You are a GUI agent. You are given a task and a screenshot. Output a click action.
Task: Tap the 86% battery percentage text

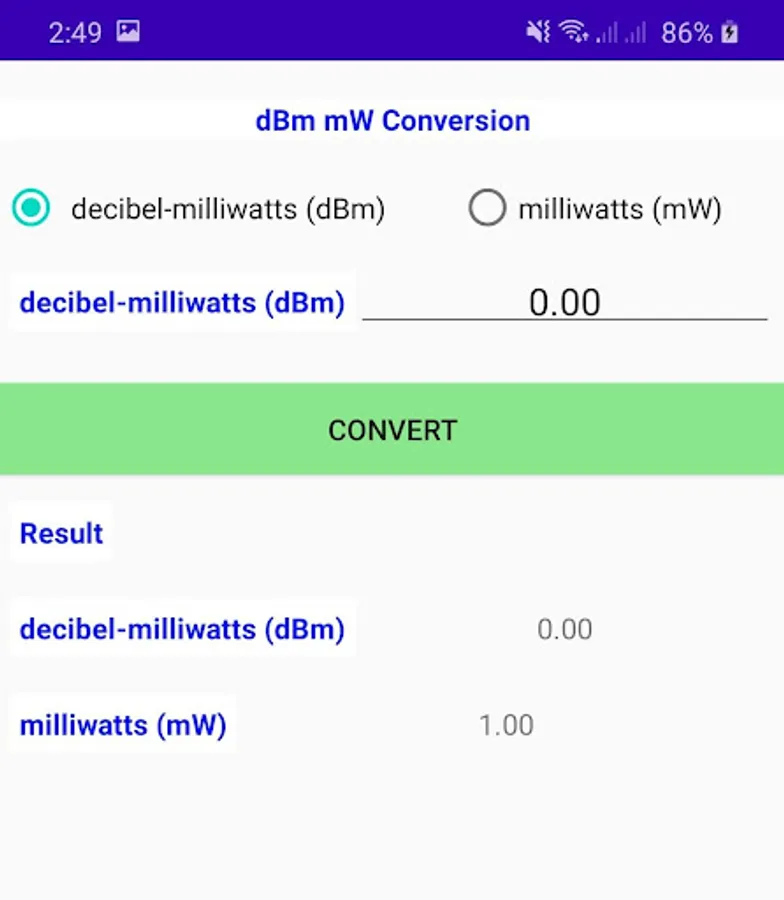[686, 33]
